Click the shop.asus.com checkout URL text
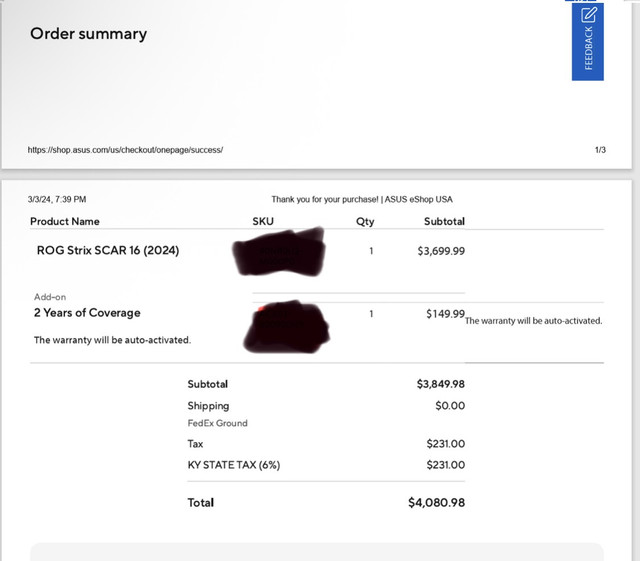Viewport: 640px width, 561px height. [125, 150]
